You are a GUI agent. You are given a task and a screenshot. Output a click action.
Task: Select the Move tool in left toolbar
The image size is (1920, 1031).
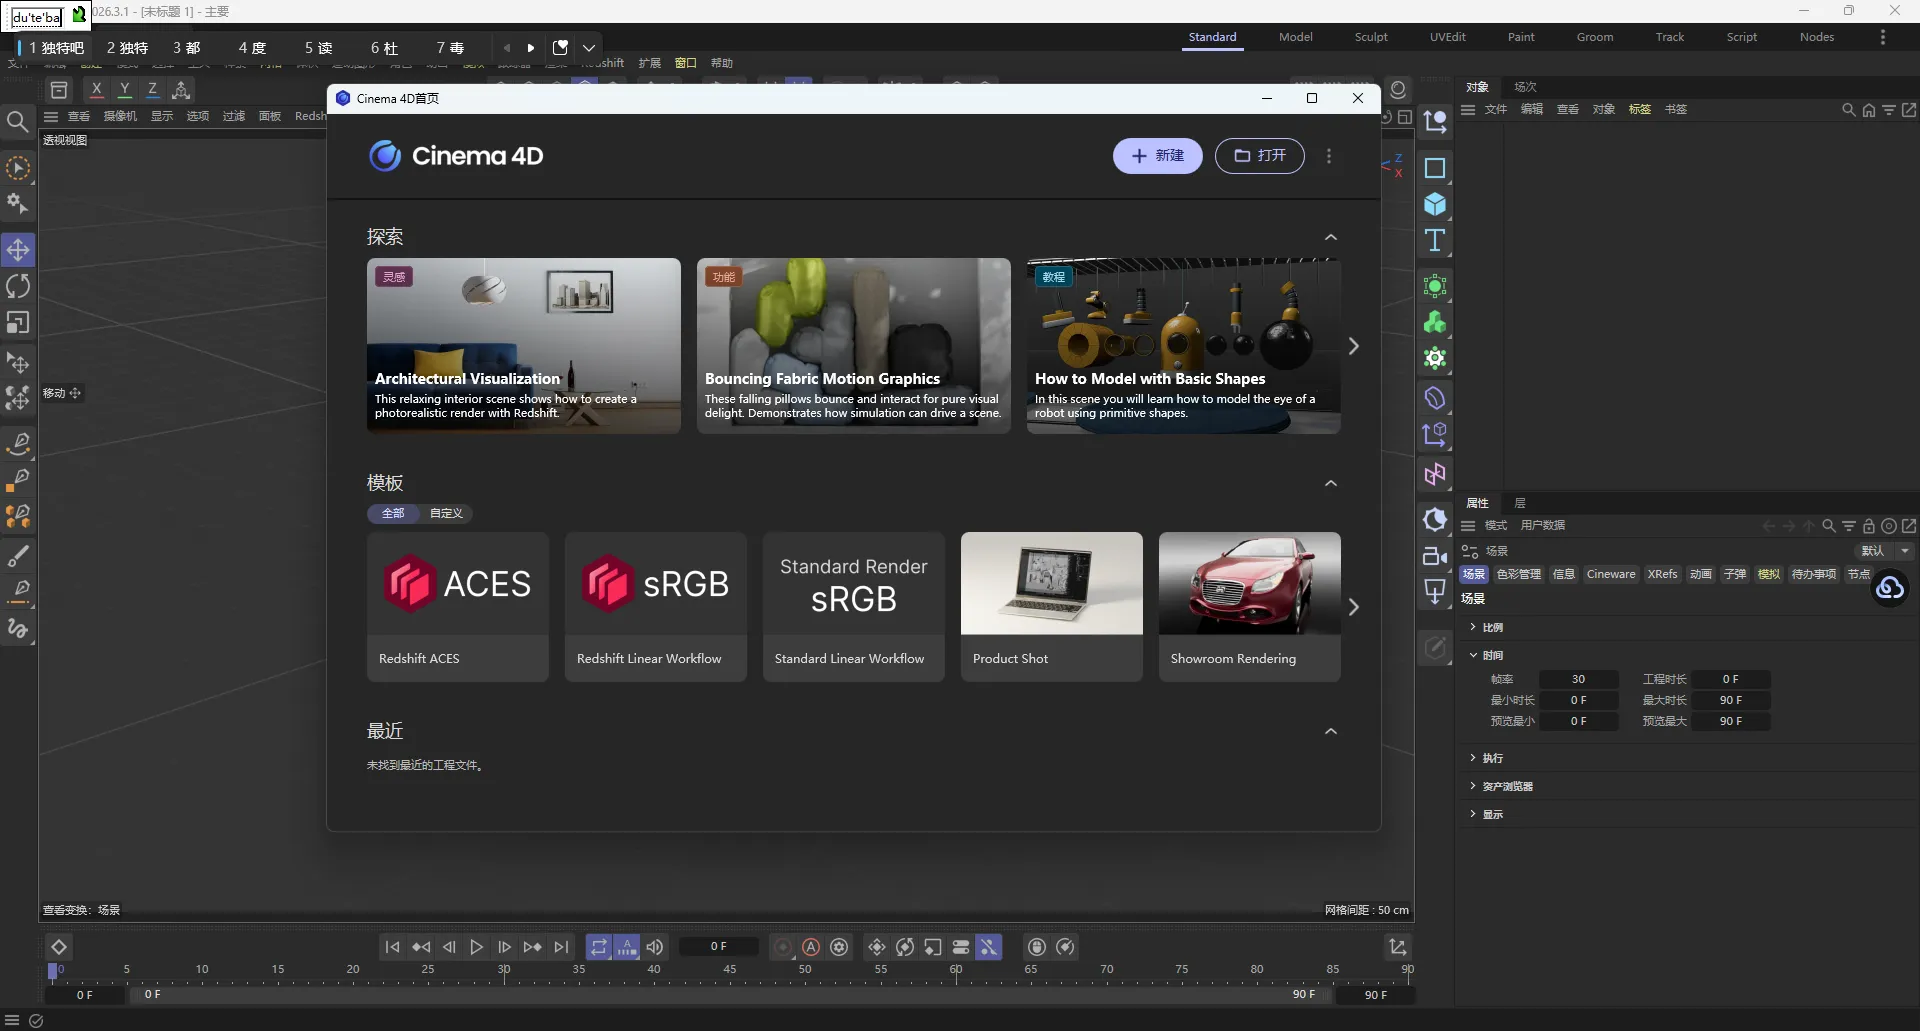pyautogui.click(x=18, y=249)
